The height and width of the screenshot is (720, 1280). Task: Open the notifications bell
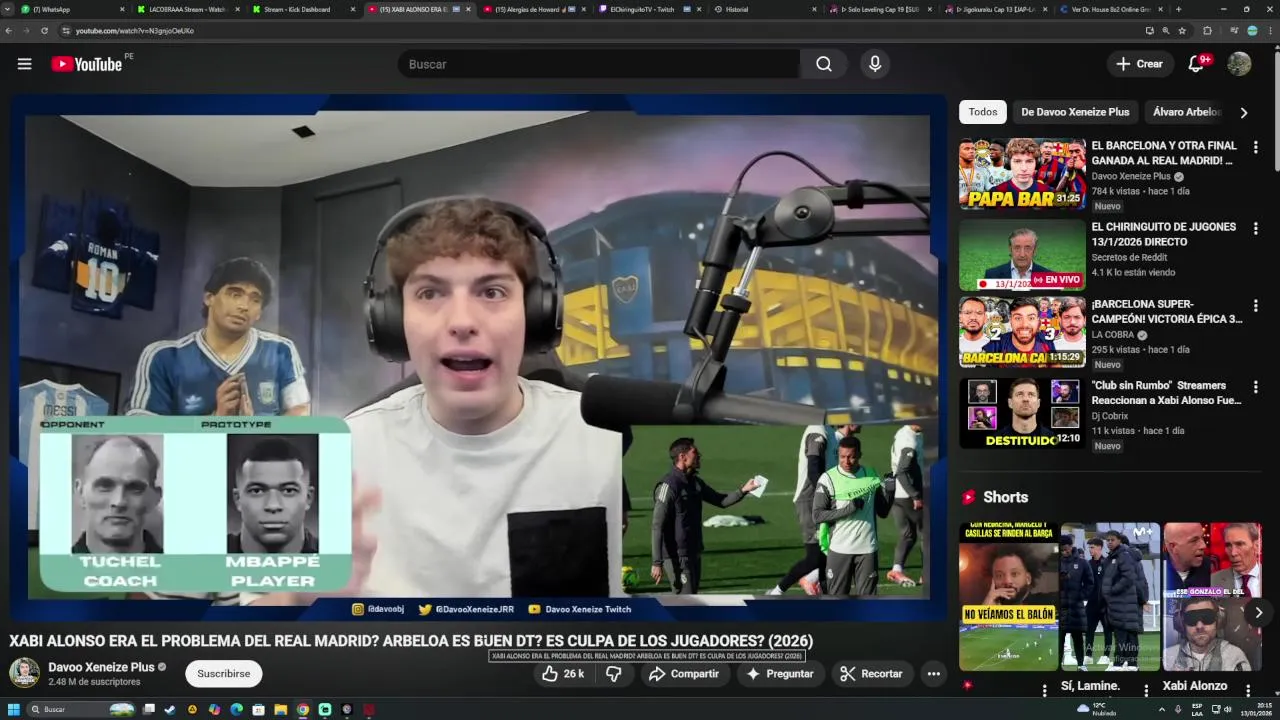[1196, 64]
